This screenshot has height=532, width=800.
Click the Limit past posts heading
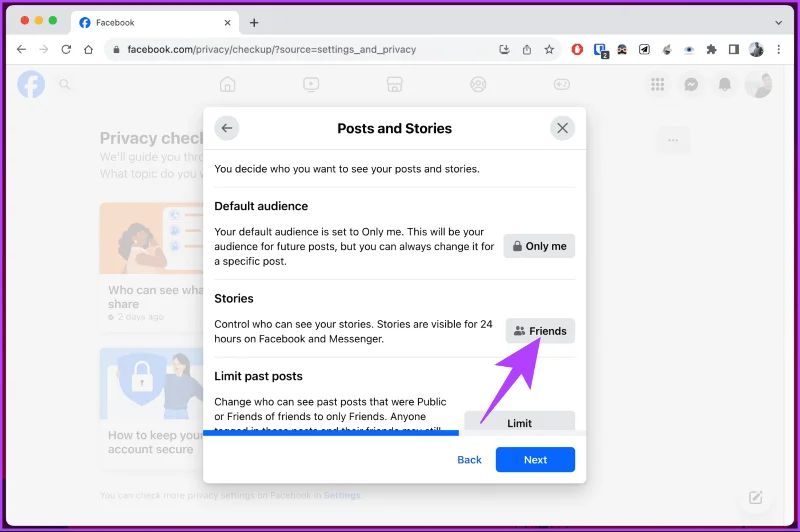(258, 376)
